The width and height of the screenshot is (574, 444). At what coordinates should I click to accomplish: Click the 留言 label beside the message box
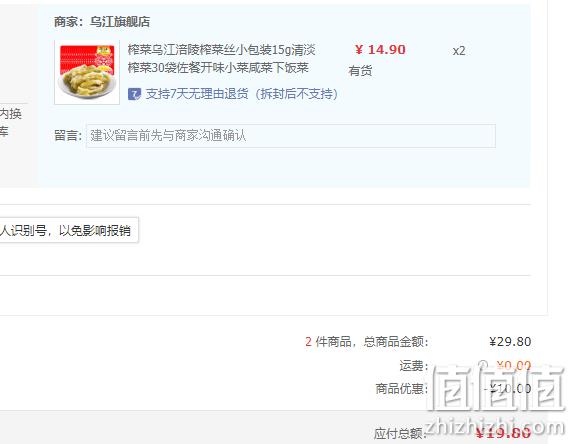68,135
